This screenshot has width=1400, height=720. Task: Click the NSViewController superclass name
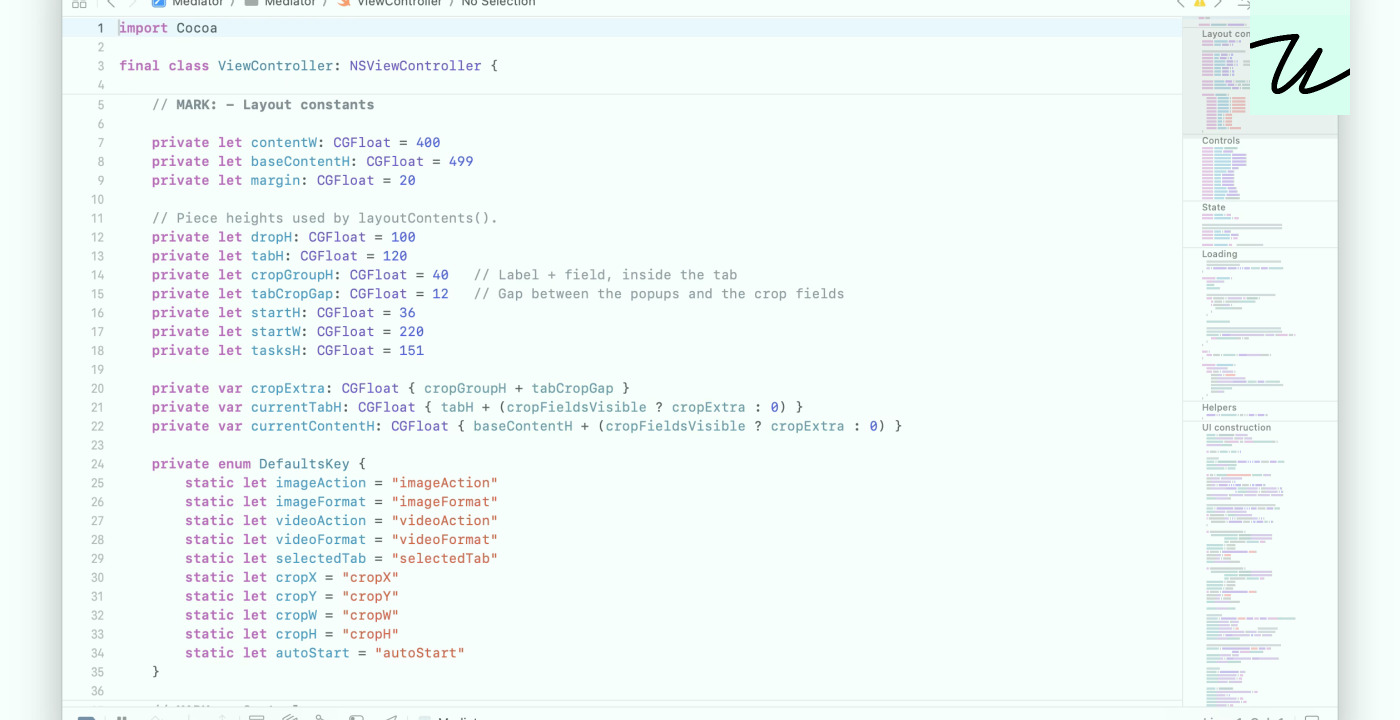click(x=415, y=66)
